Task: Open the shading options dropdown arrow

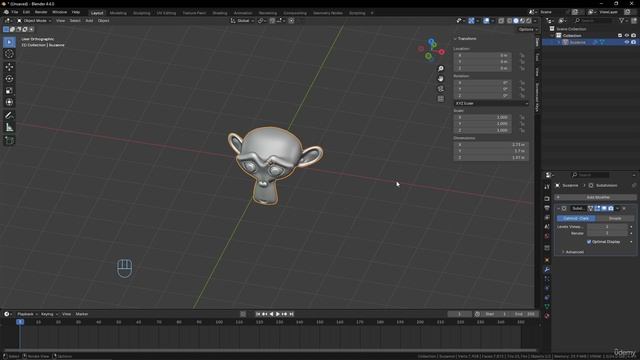Action: click(x=535, y=20)
